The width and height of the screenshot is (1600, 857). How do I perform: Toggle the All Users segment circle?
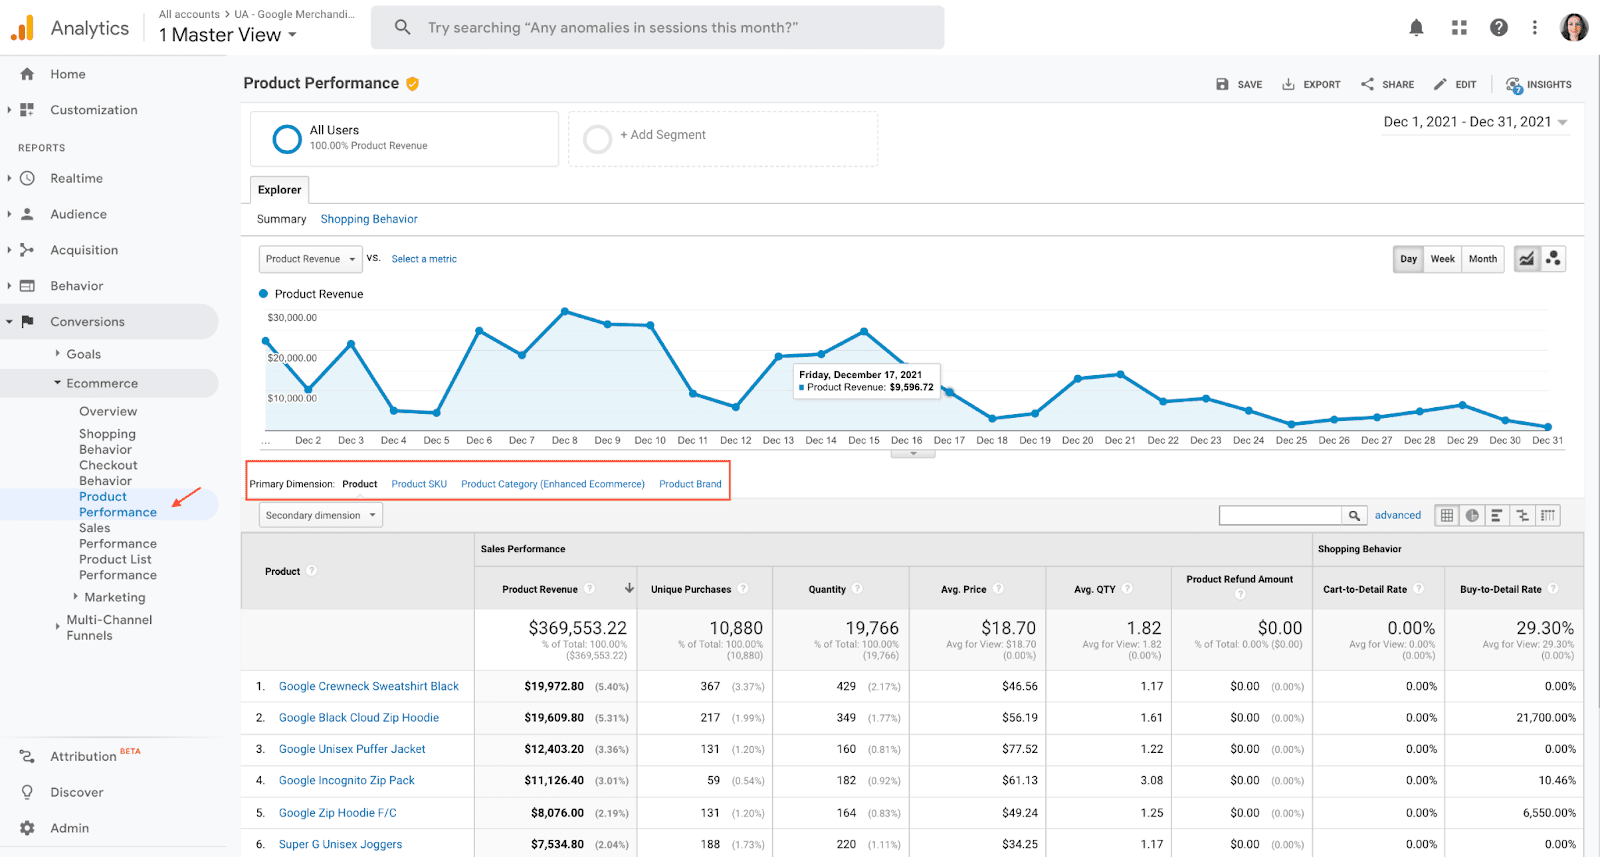click(287, 139)
